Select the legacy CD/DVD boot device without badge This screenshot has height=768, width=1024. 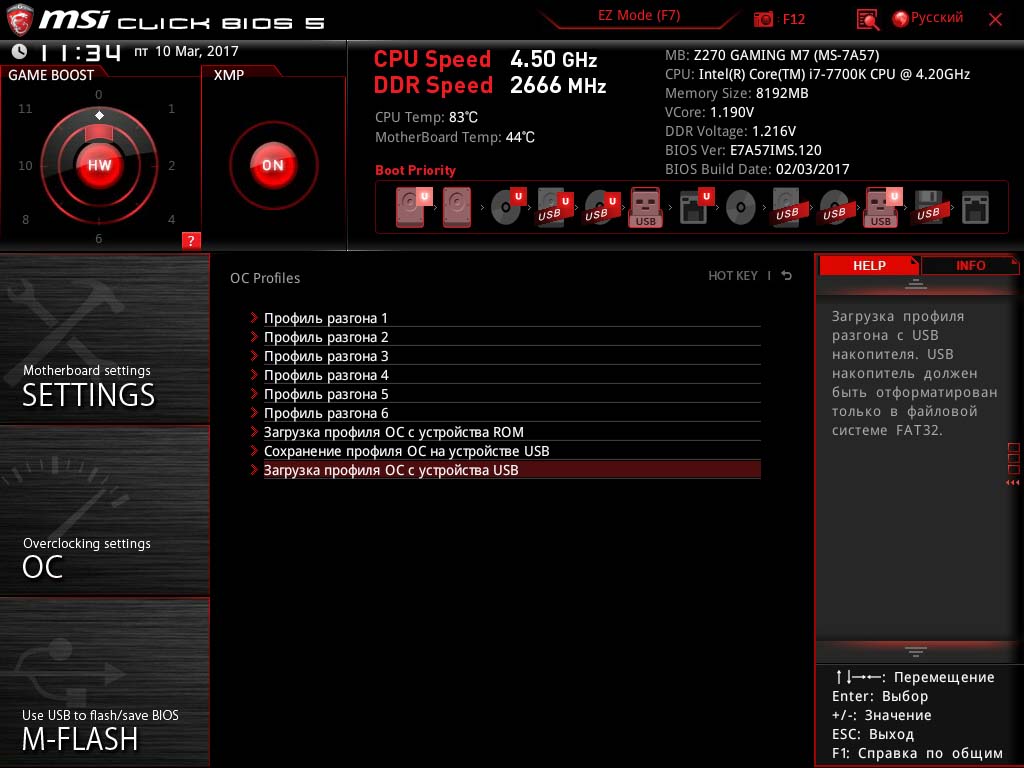(x=741, y=208)
